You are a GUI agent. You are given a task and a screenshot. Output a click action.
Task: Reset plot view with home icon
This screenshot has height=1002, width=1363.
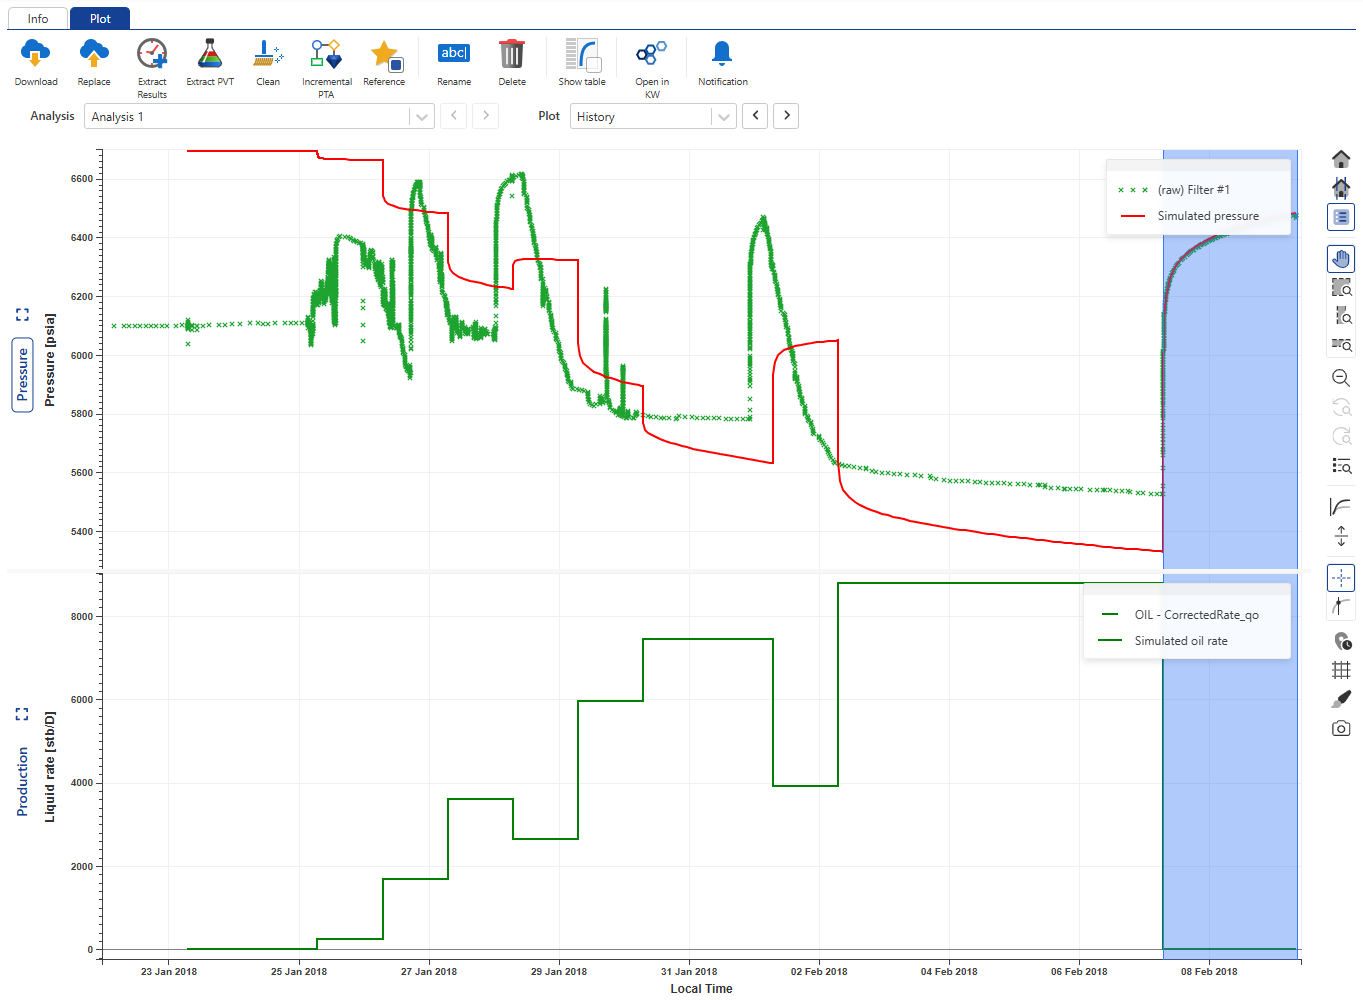tap(1341, 159)
